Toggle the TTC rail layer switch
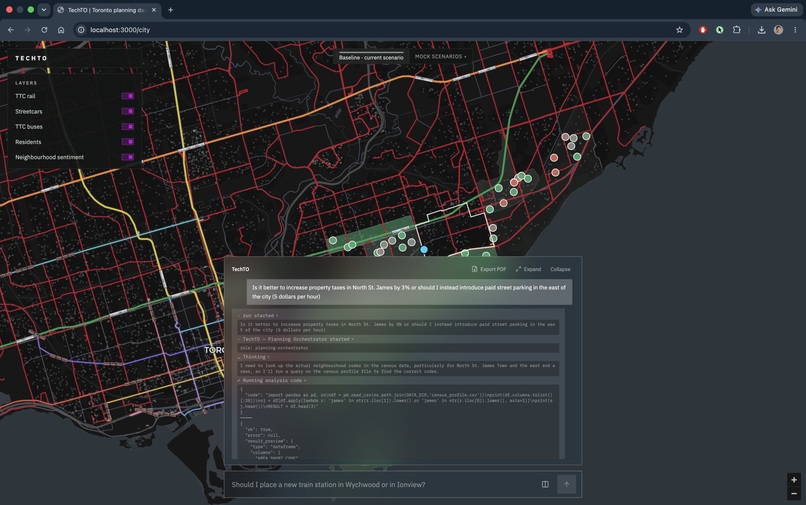 tap(127, 96)
